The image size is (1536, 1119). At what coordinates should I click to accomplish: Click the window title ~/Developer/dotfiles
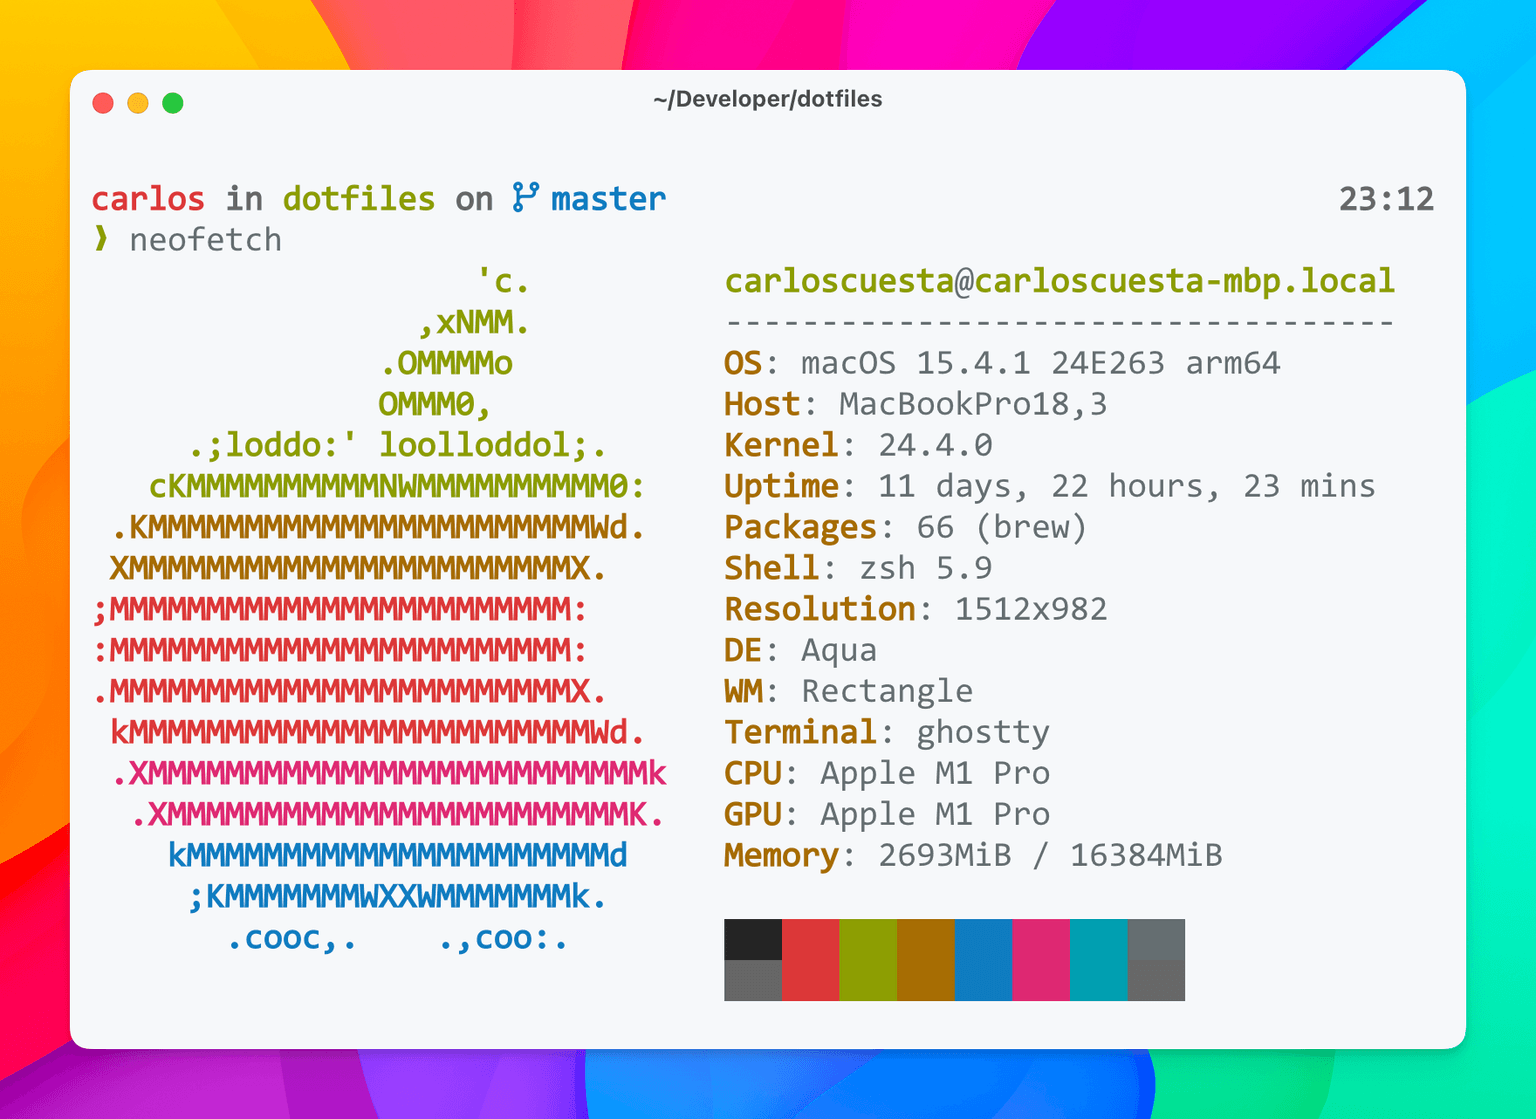768,99
